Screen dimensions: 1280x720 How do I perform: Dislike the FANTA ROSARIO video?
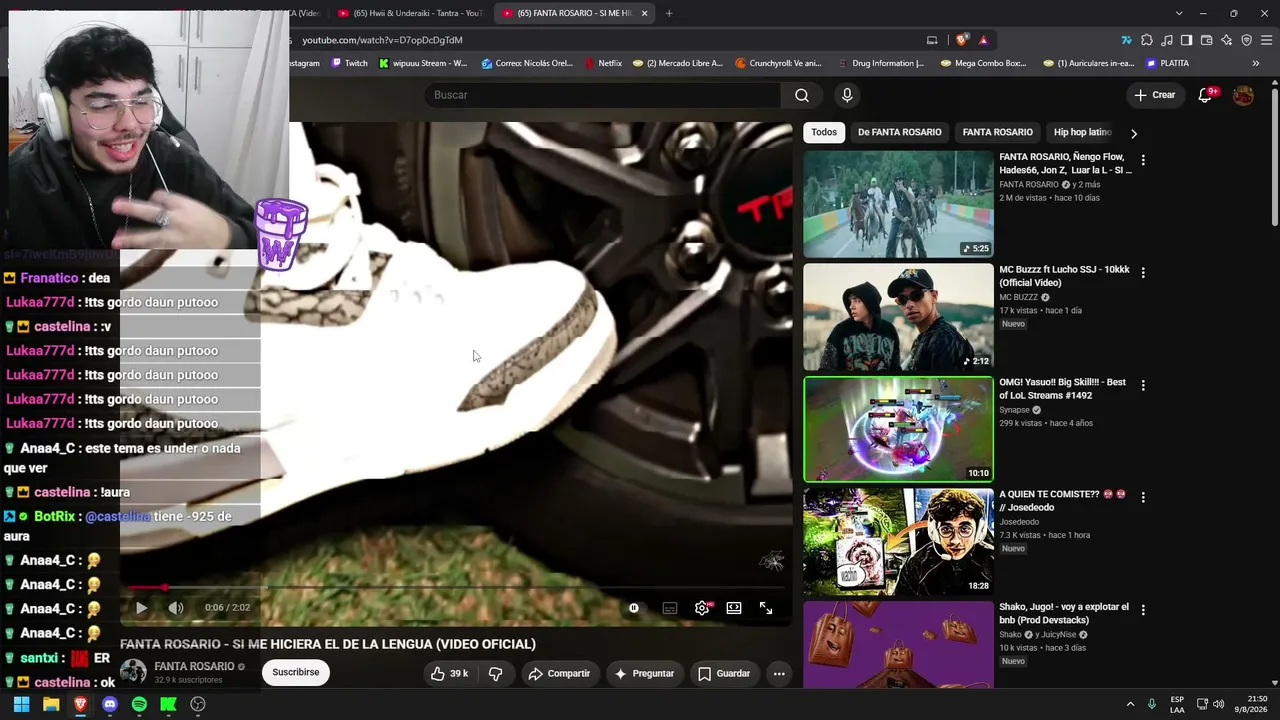point(496,674)
